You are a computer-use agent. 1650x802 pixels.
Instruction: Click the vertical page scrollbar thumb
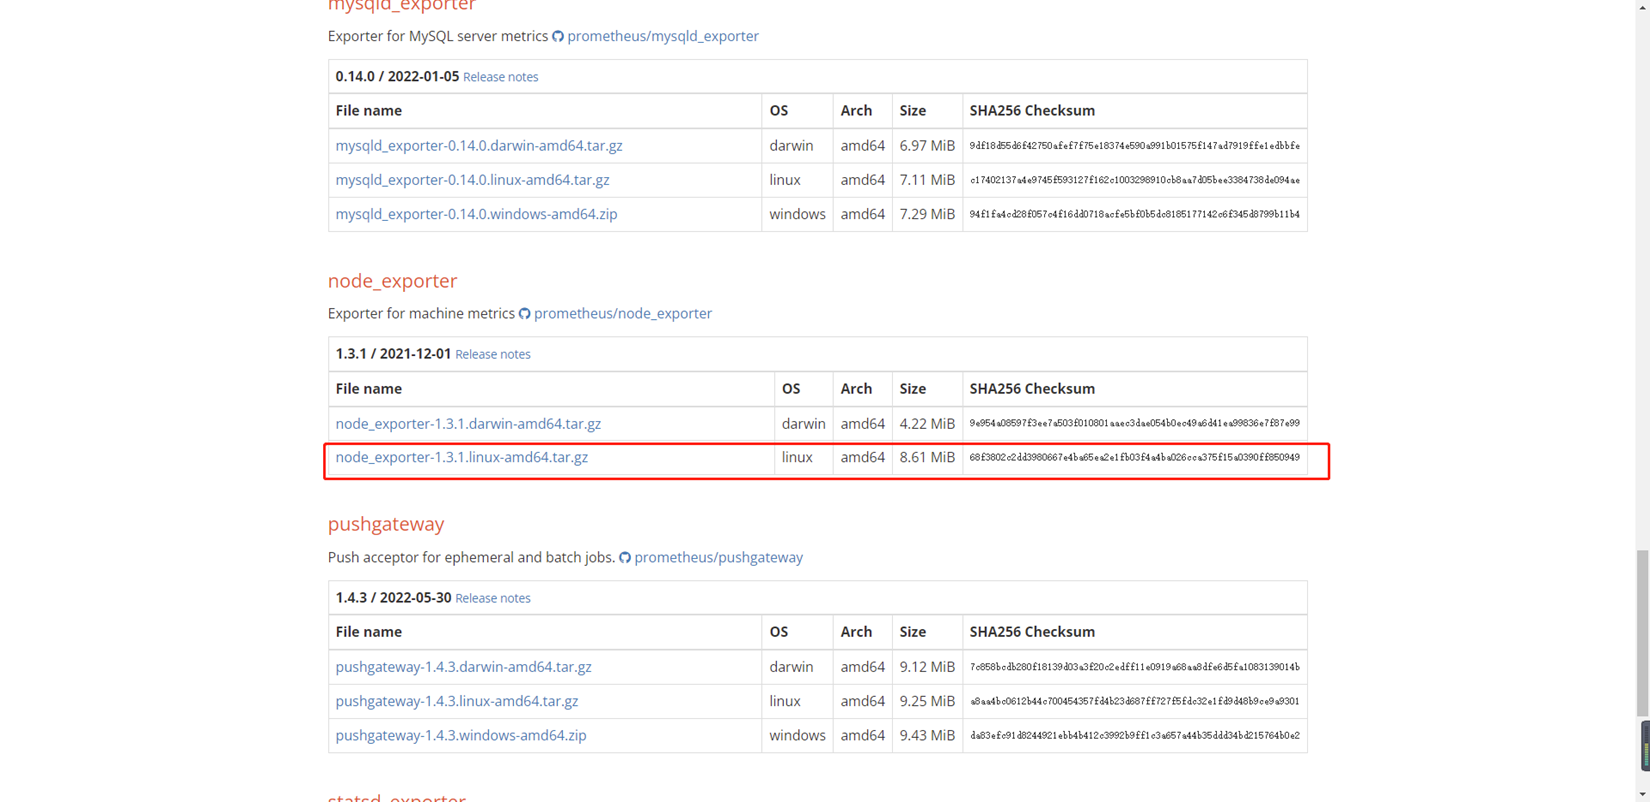point(1642,633)
